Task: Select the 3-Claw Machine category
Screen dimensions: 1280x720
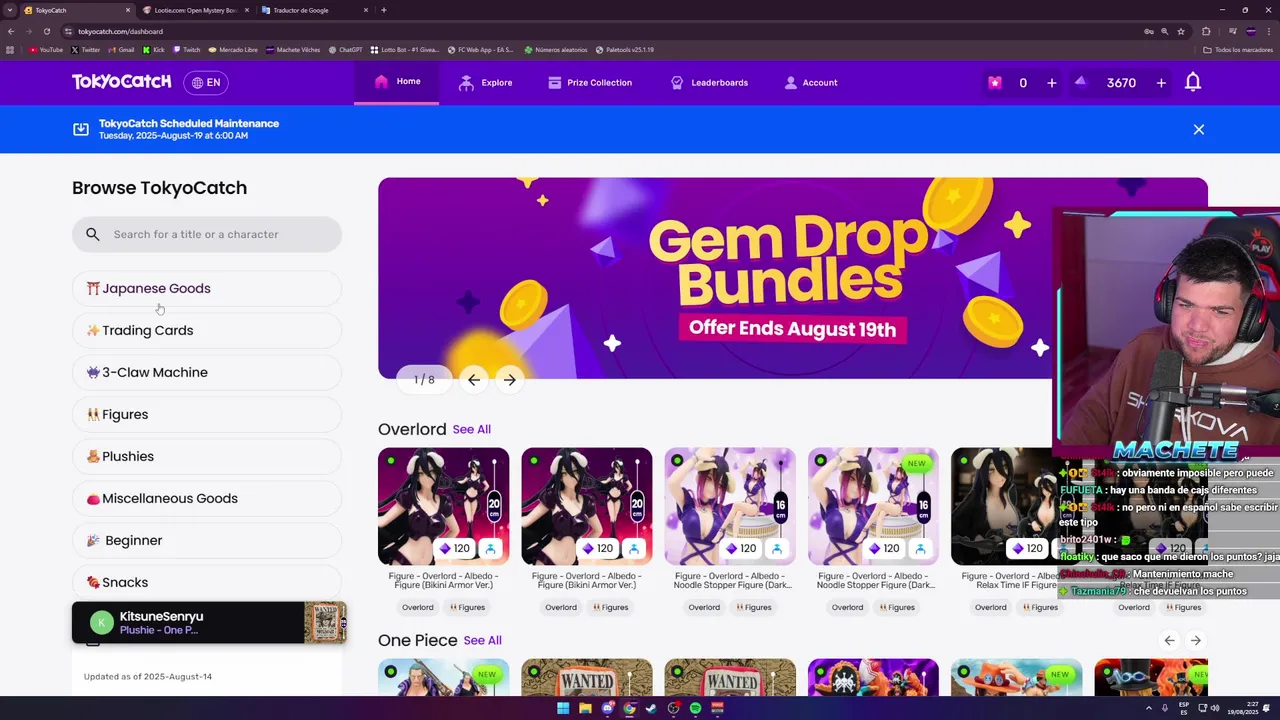Action: click(x=207, y=372)
